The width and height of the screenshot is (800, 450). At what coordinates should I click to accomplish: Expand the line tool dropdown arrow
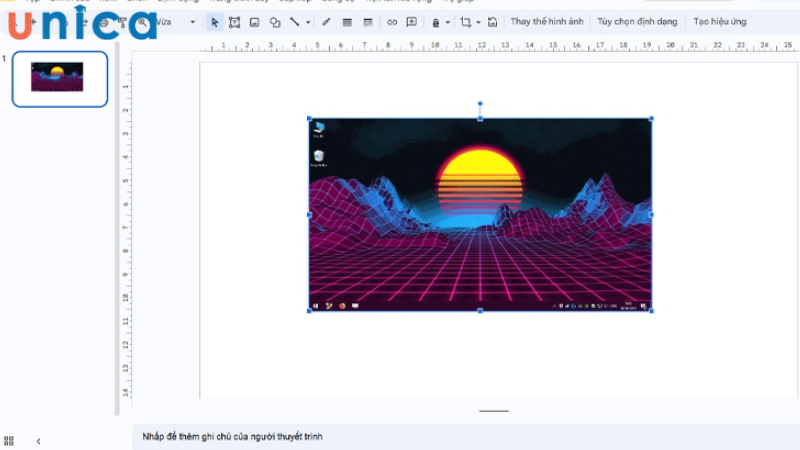307,22
